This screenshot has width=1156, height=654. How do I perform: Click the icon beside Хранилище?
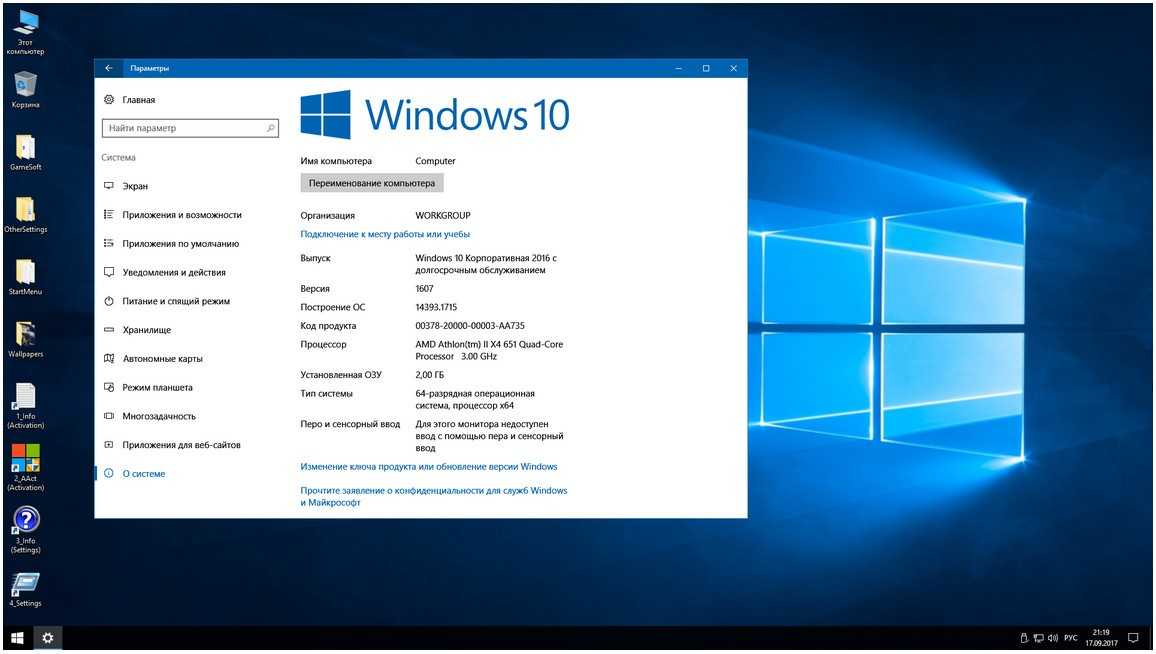click(x=109, y=330)
